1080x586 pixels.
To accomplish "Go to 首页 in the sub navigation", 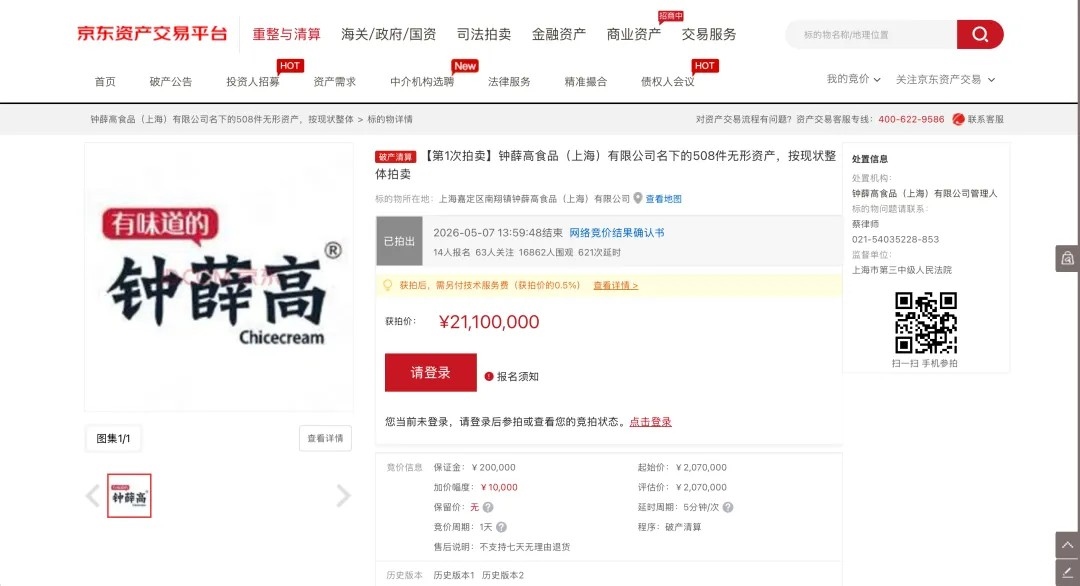I will [x=105, y=82].
